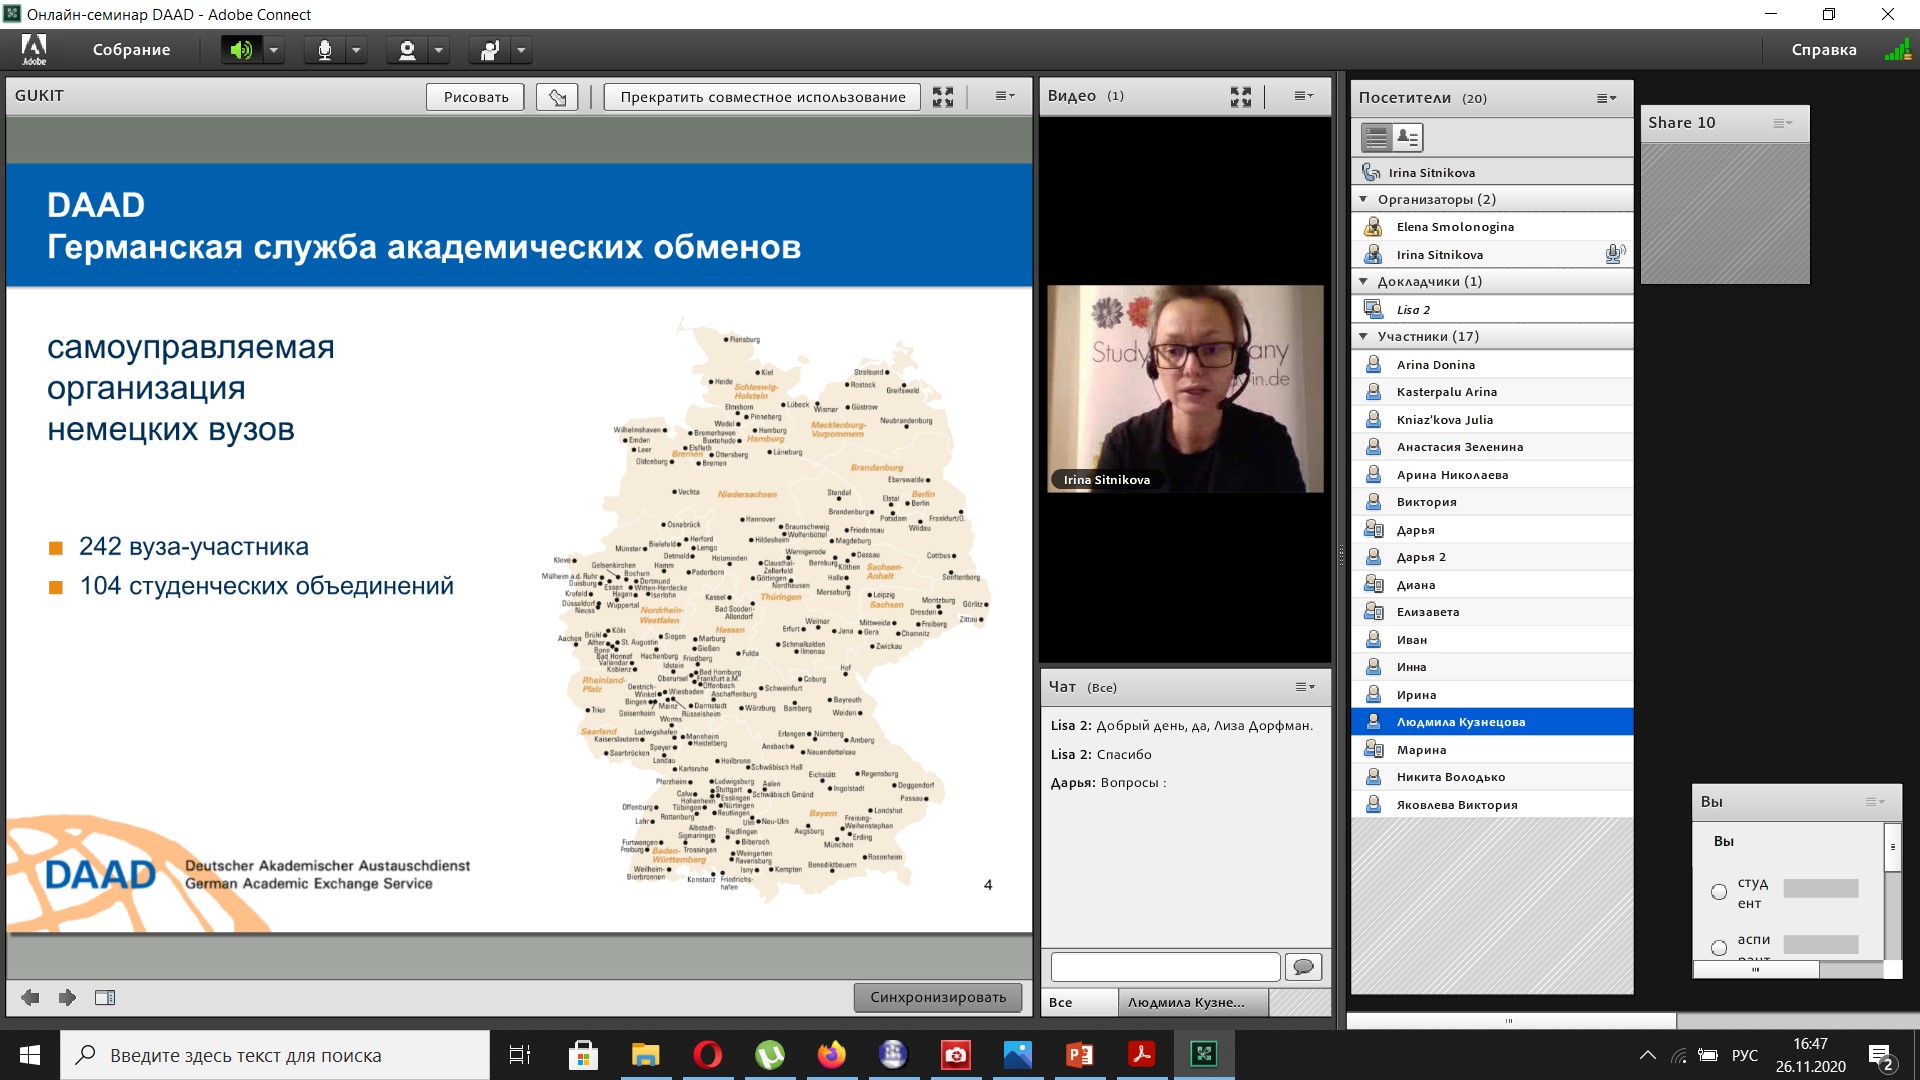Select the аспирант radio option
1920x1080 pixels.
(x=1719, y=947)
